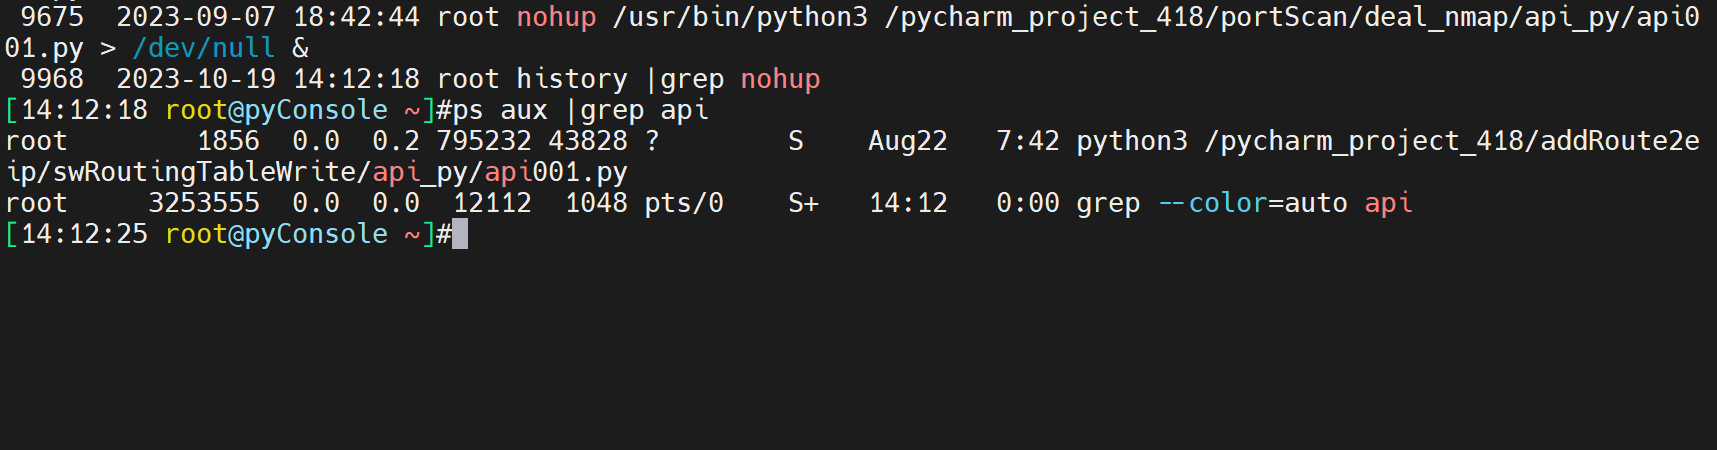Click history entry number 9968
This screenshot has width=1717, height=450.
tap(52, 79)
